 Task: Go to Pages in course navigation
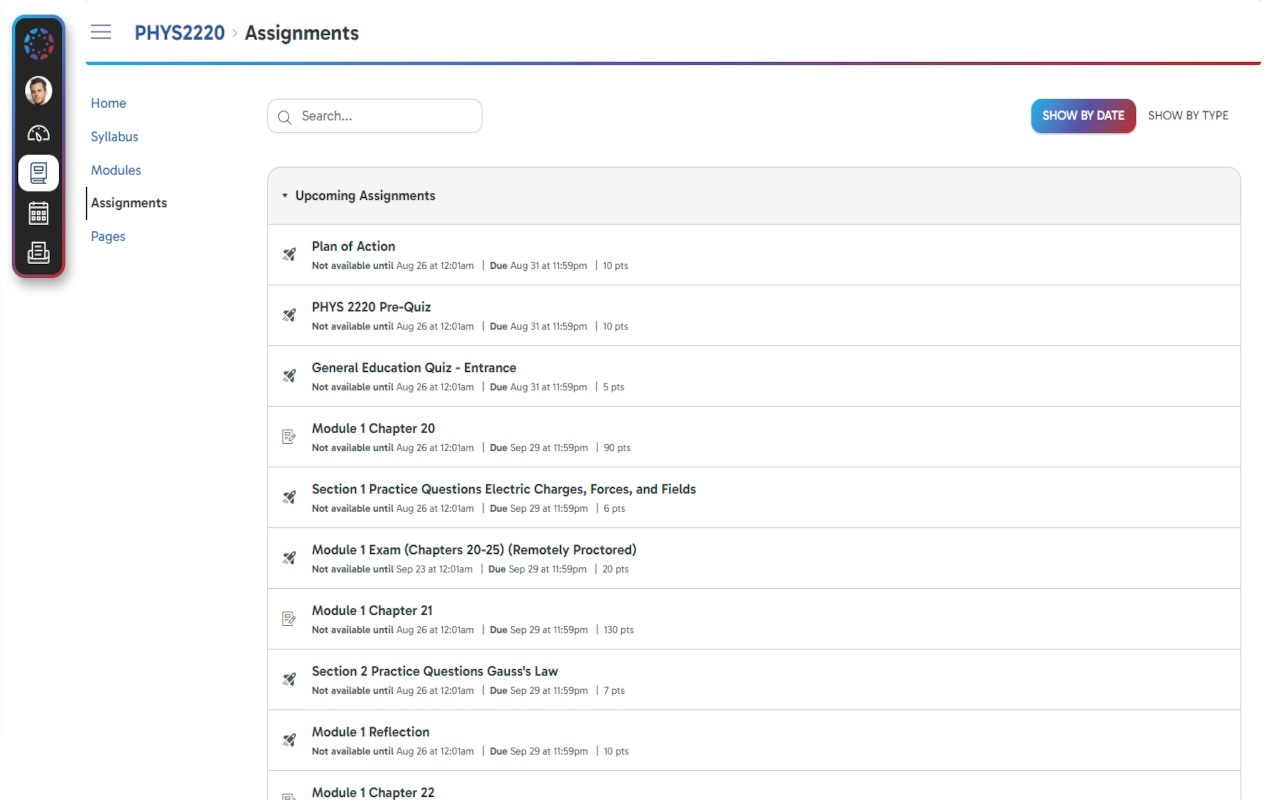tap(108, 237)
